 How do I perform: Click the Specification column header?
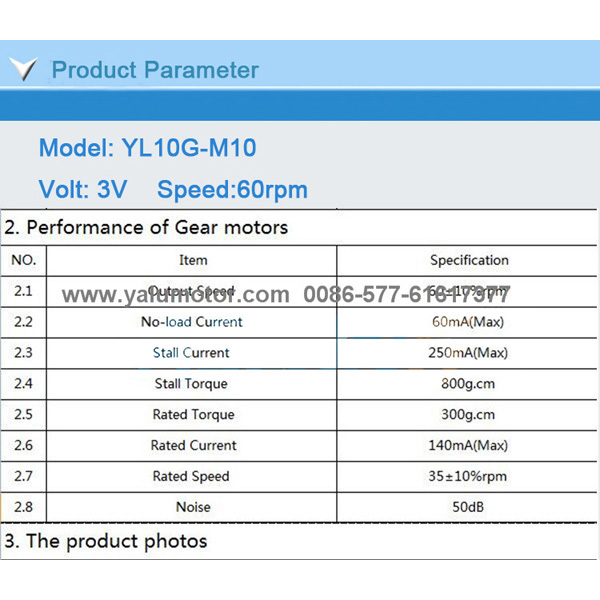469,261
